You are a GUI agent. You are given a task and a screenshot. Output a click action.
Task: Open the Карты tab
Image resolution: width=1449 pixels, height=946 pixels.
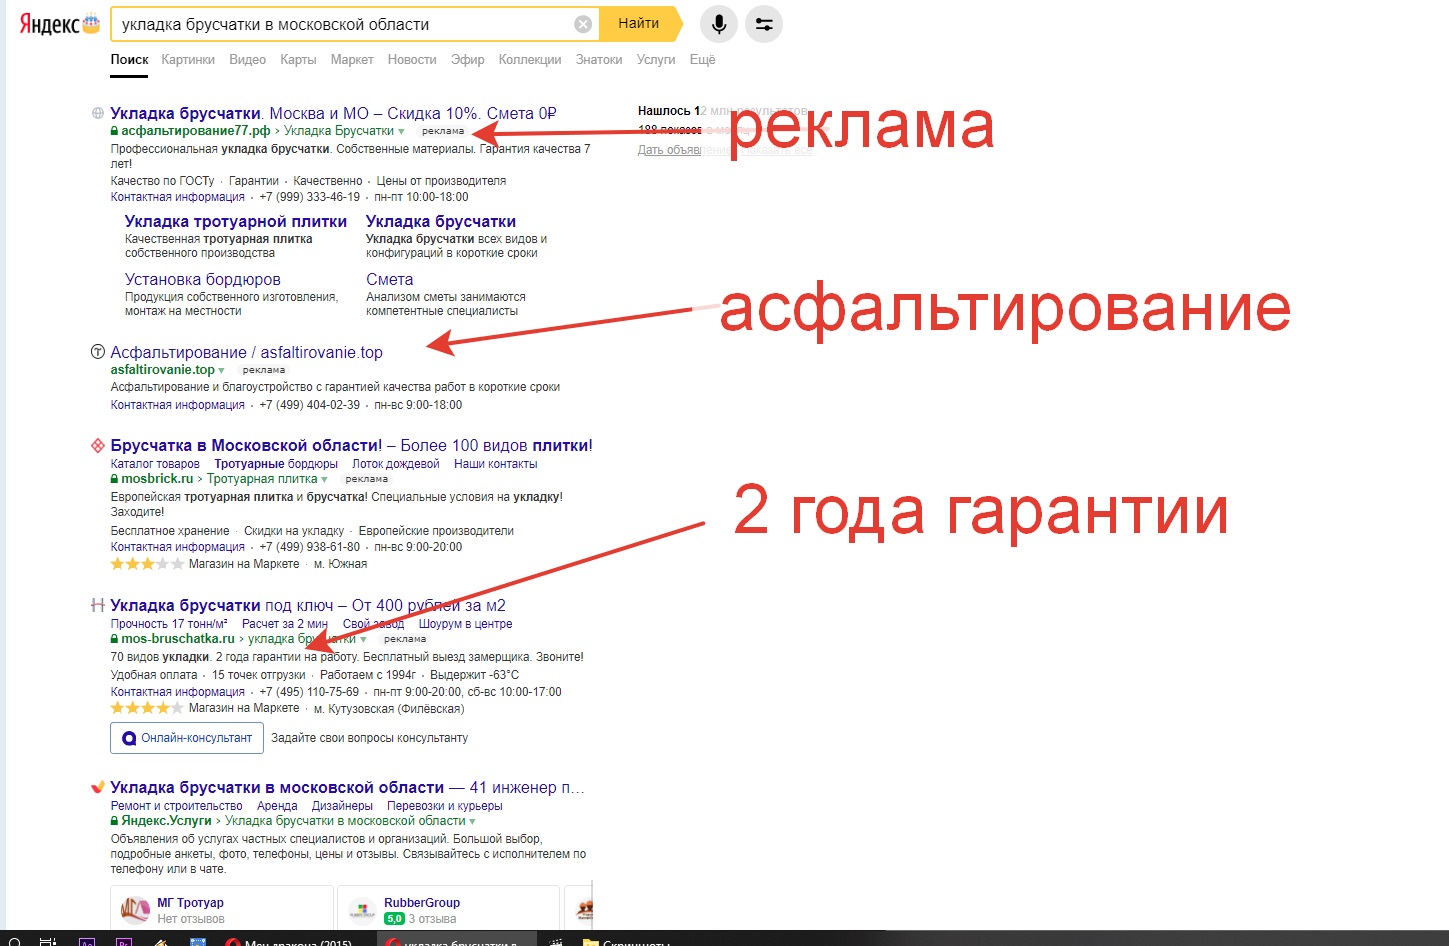(x=298, y=60)
